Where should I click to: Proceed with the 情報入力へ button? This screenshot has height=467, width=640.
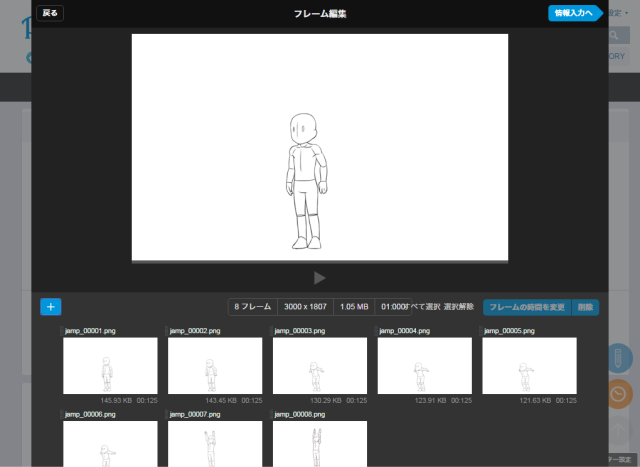point(575,13)
